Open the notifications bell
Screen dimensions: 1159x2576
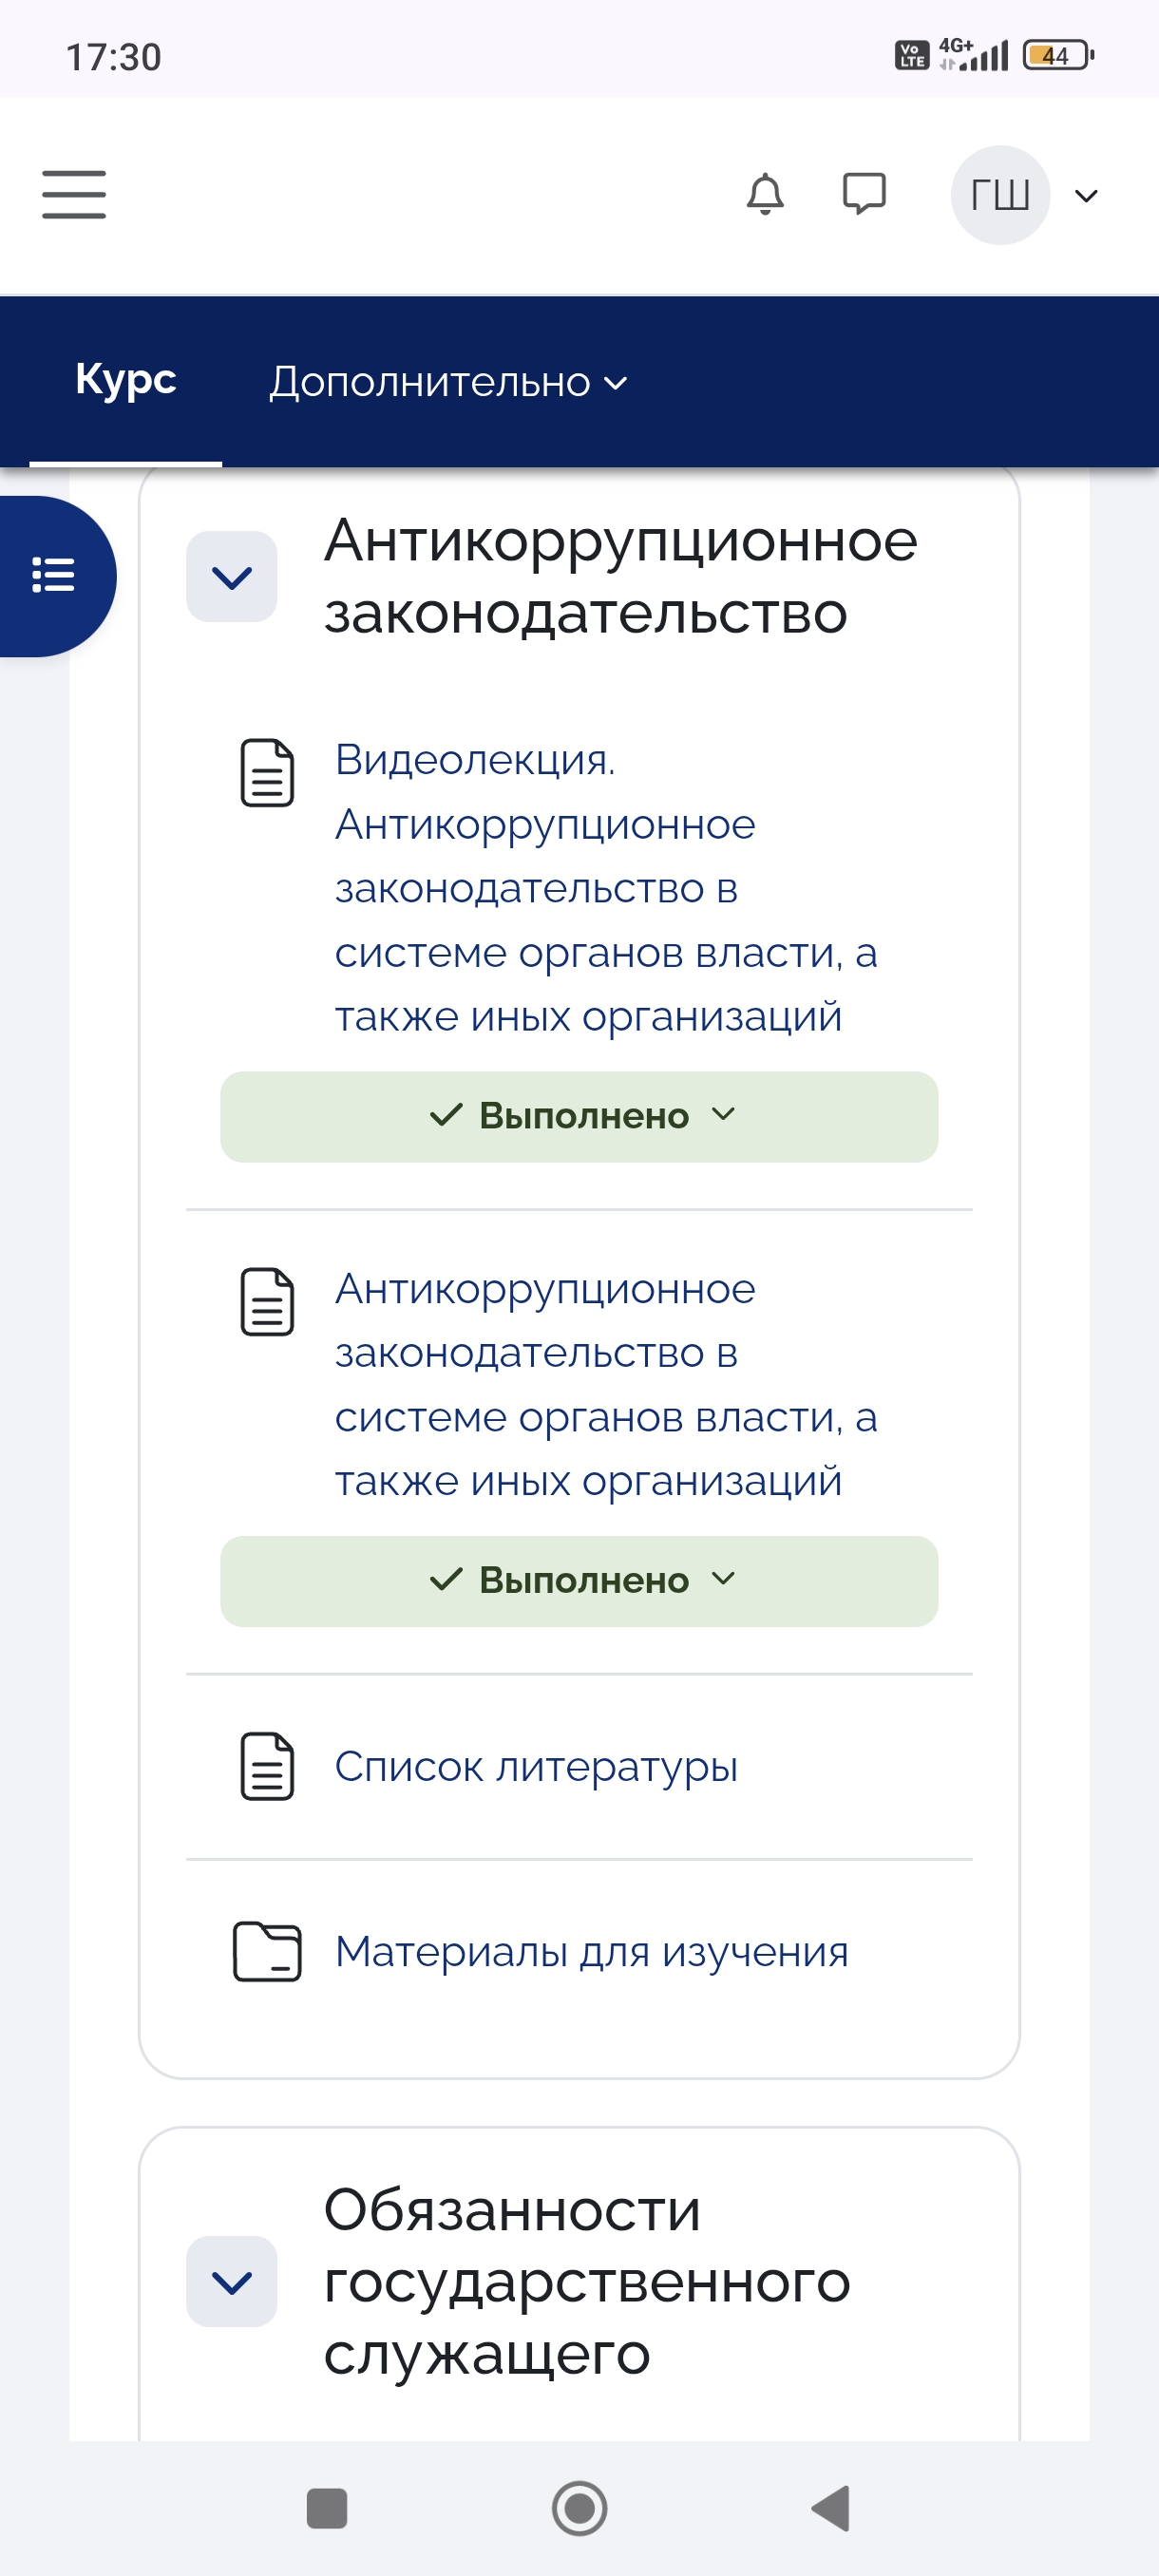[x=765, y=194]
